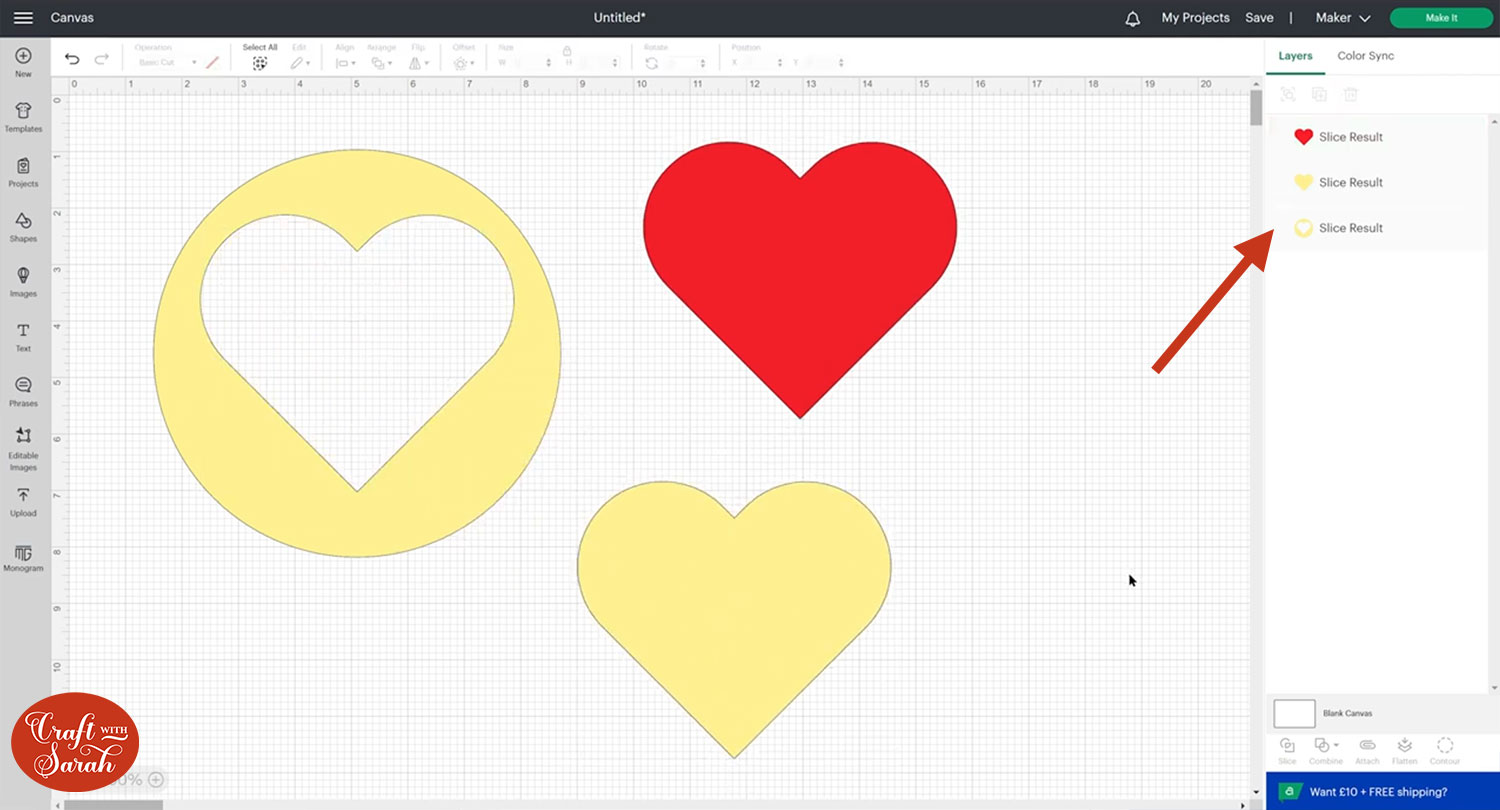This screenshot has height=810, width=1500.
Task: Click Select All in the toolbar
Action: coord(260,57)
